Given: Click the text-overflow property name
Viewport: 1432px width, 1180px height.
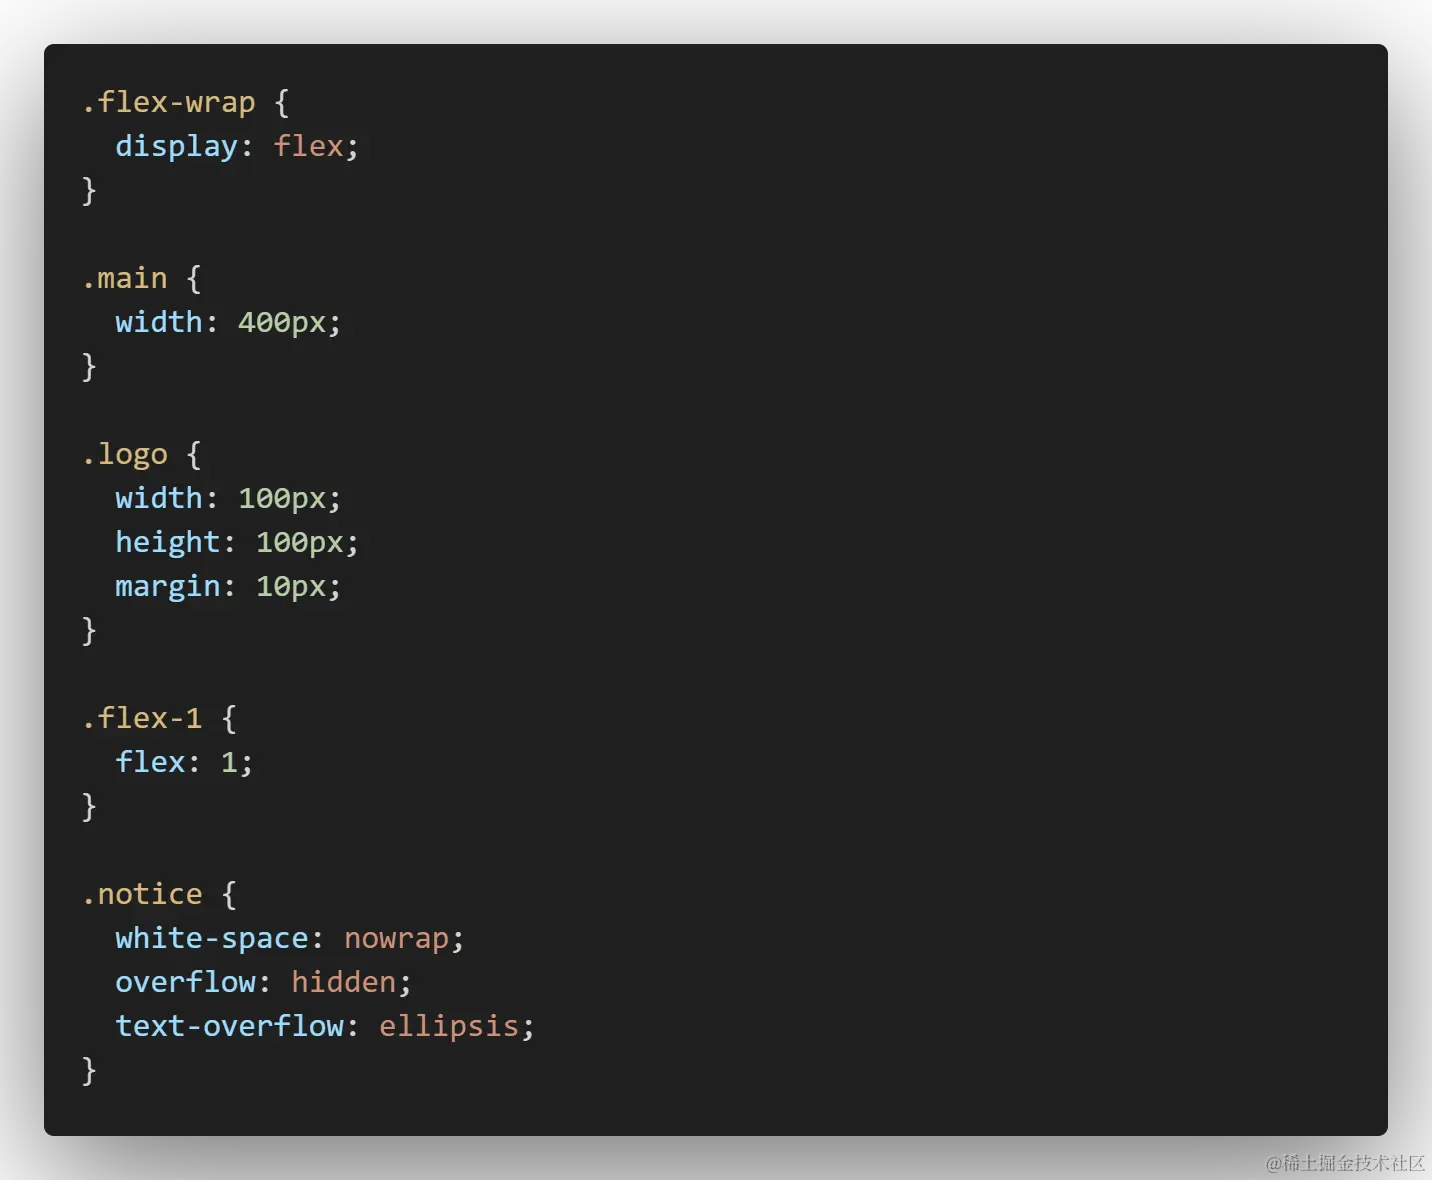Looking at the screenshot, I should point(229,1026).
